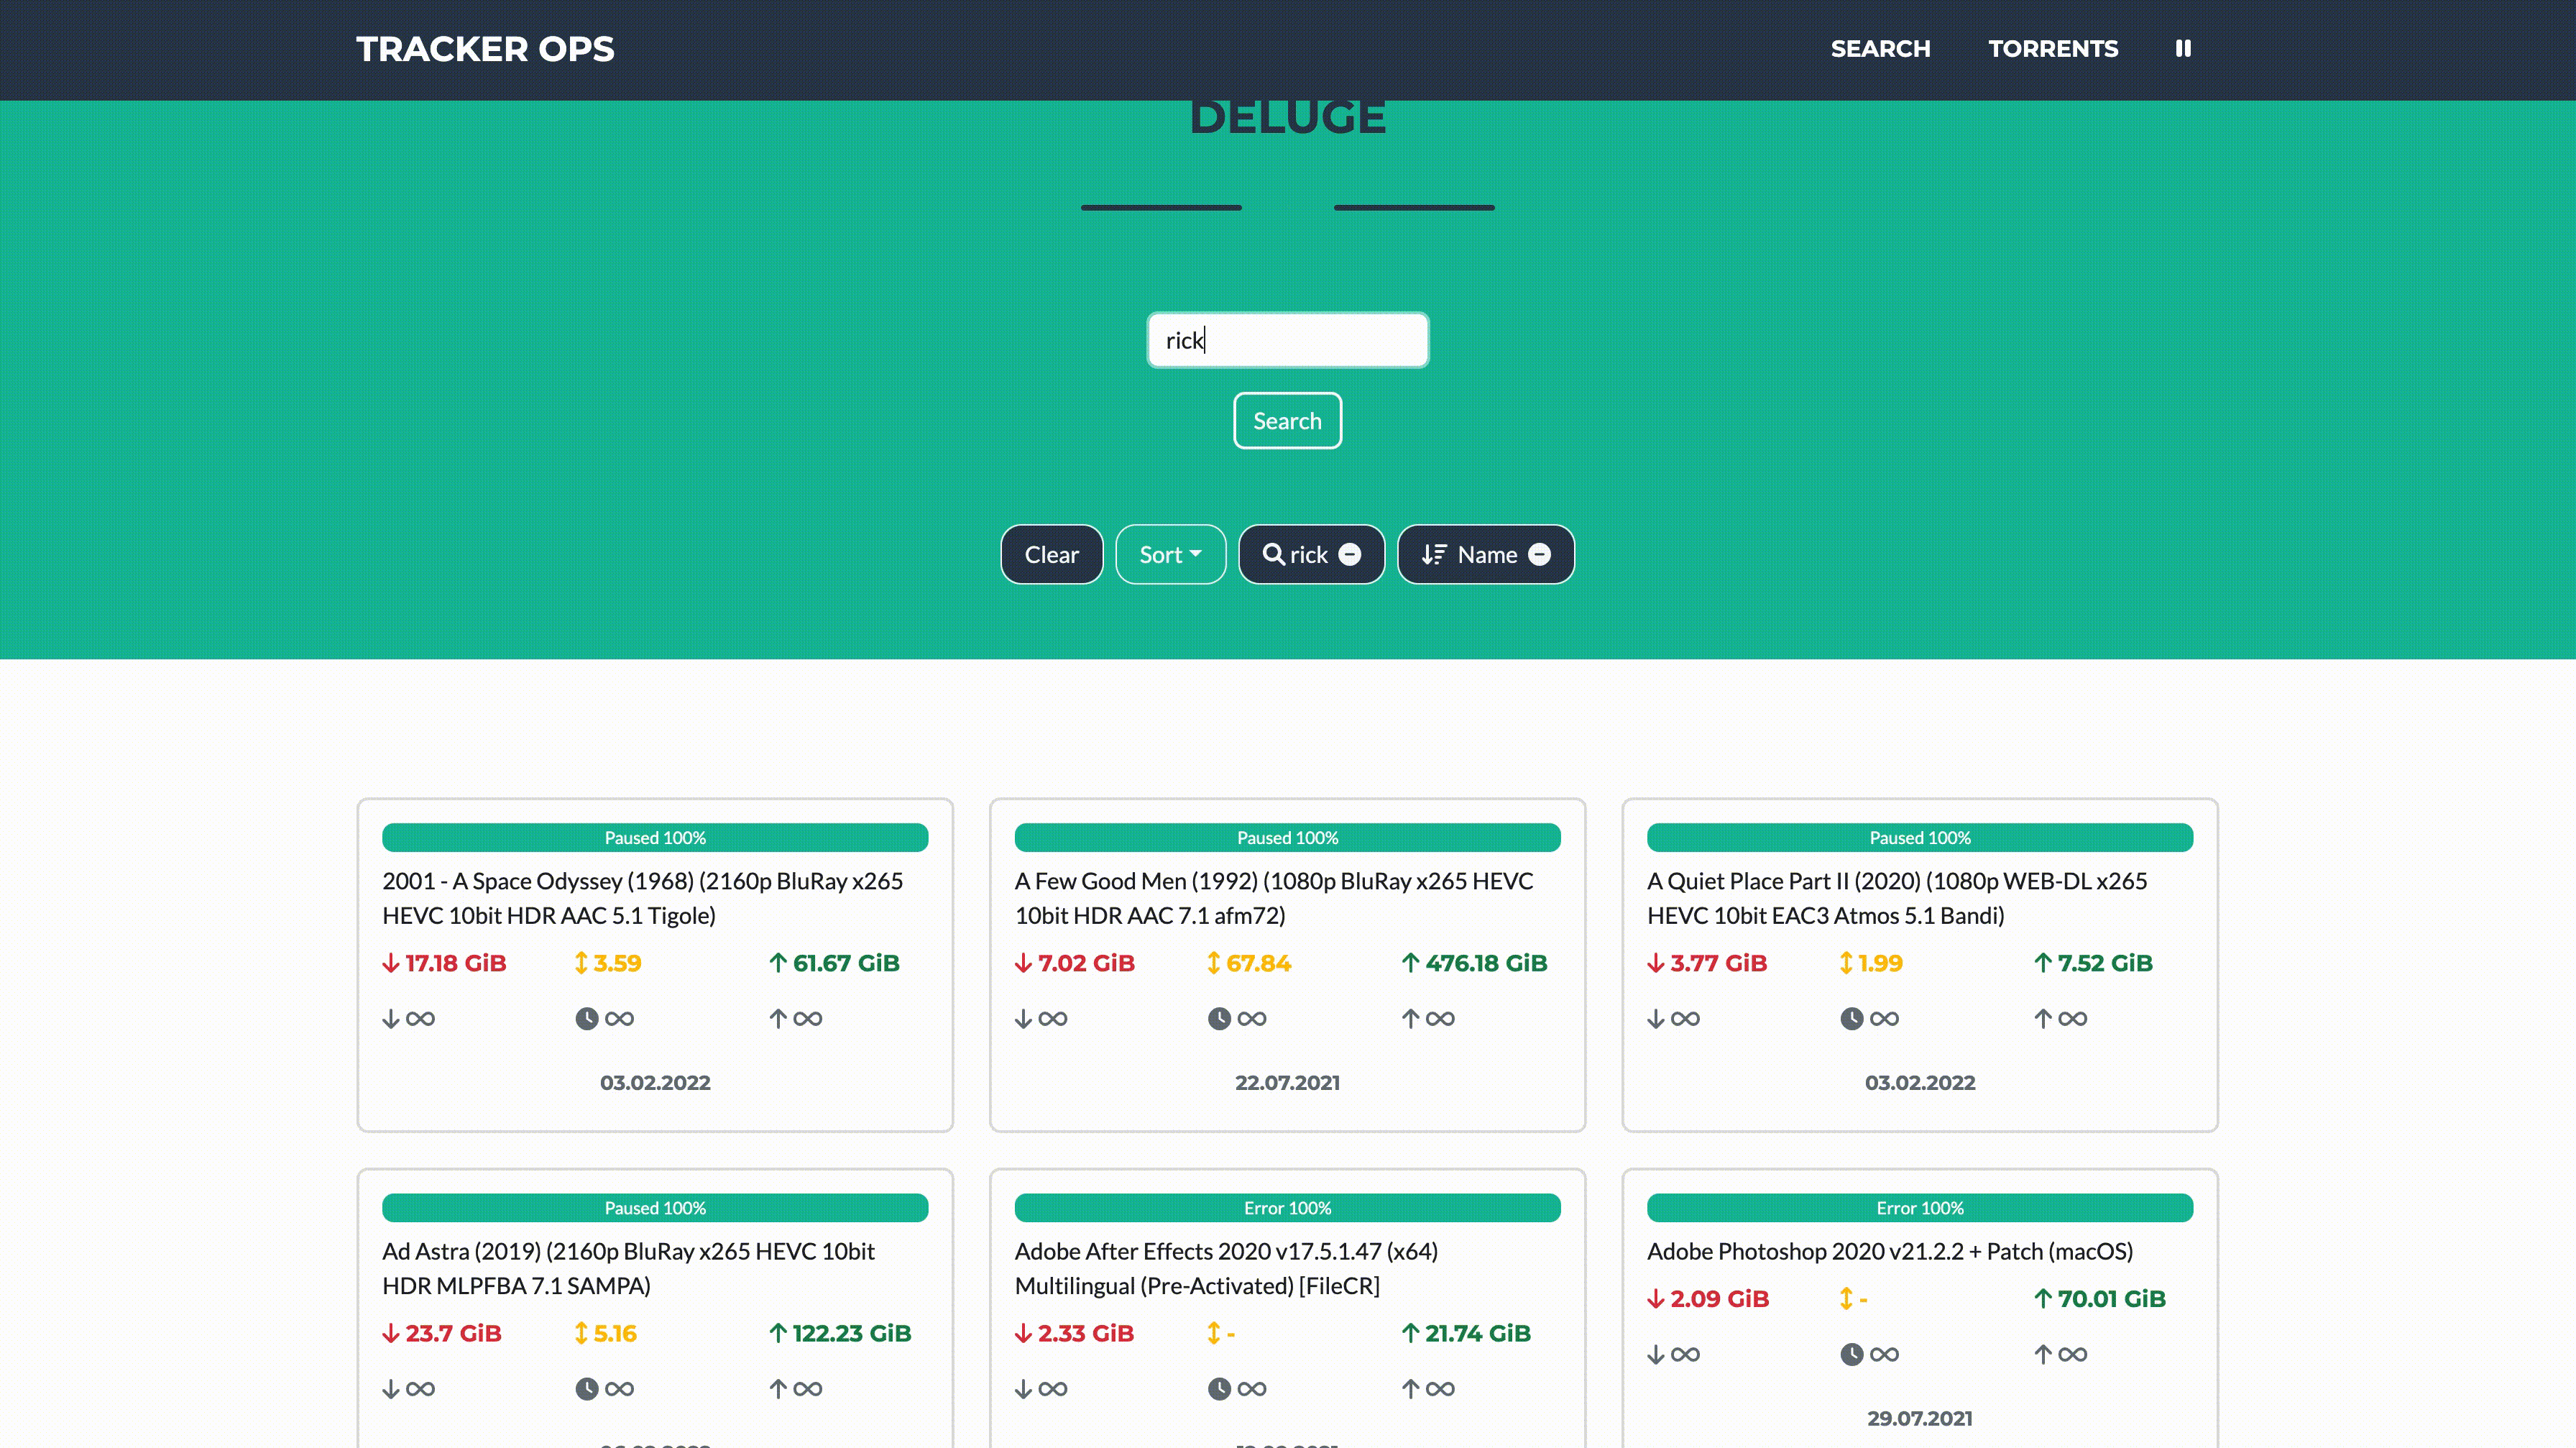Click download arrow next to 23.7 GiB

coord(391,1333)
